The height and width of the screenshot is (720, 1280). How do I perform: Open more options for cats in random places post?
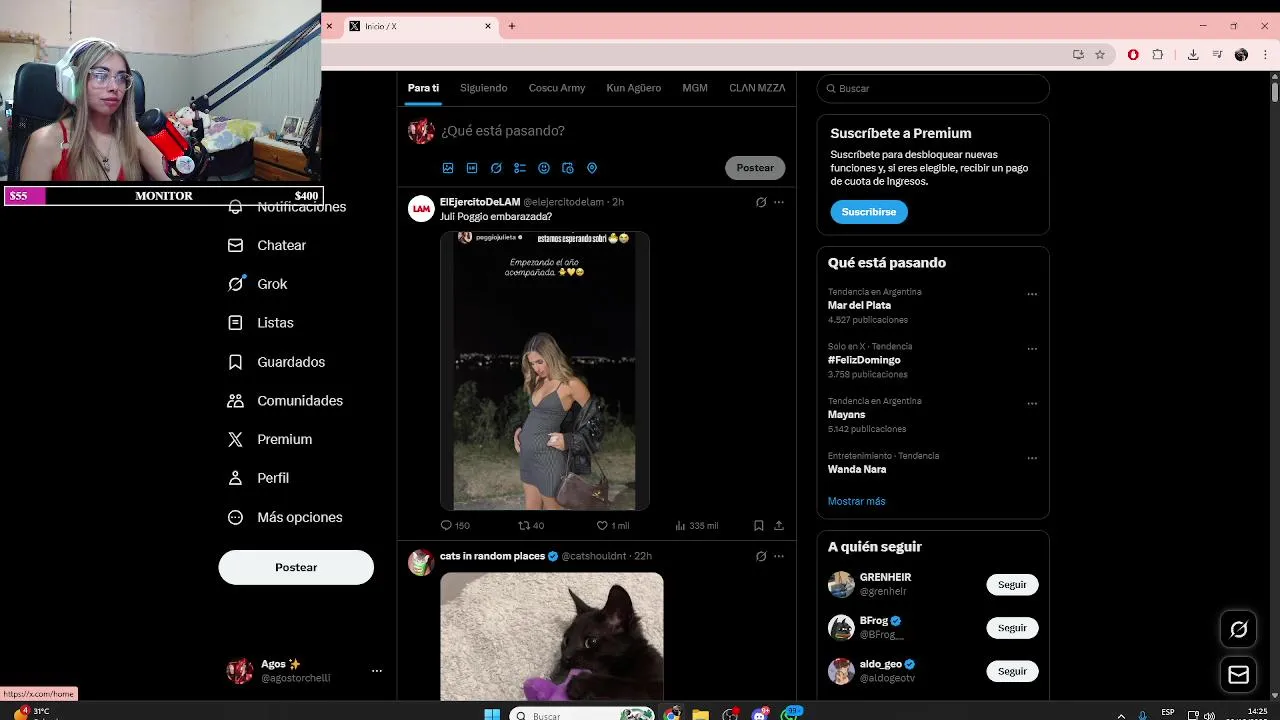[779, 556]
